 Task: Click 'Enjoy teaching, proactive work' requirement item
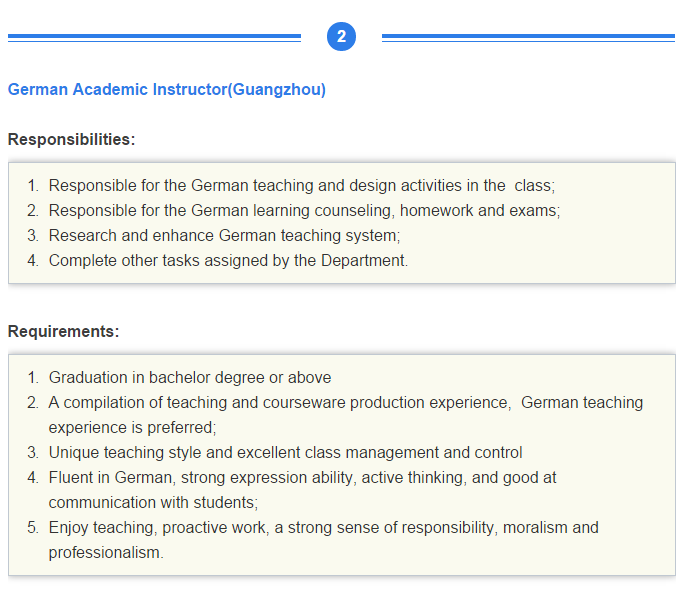[x=324, y=528]
